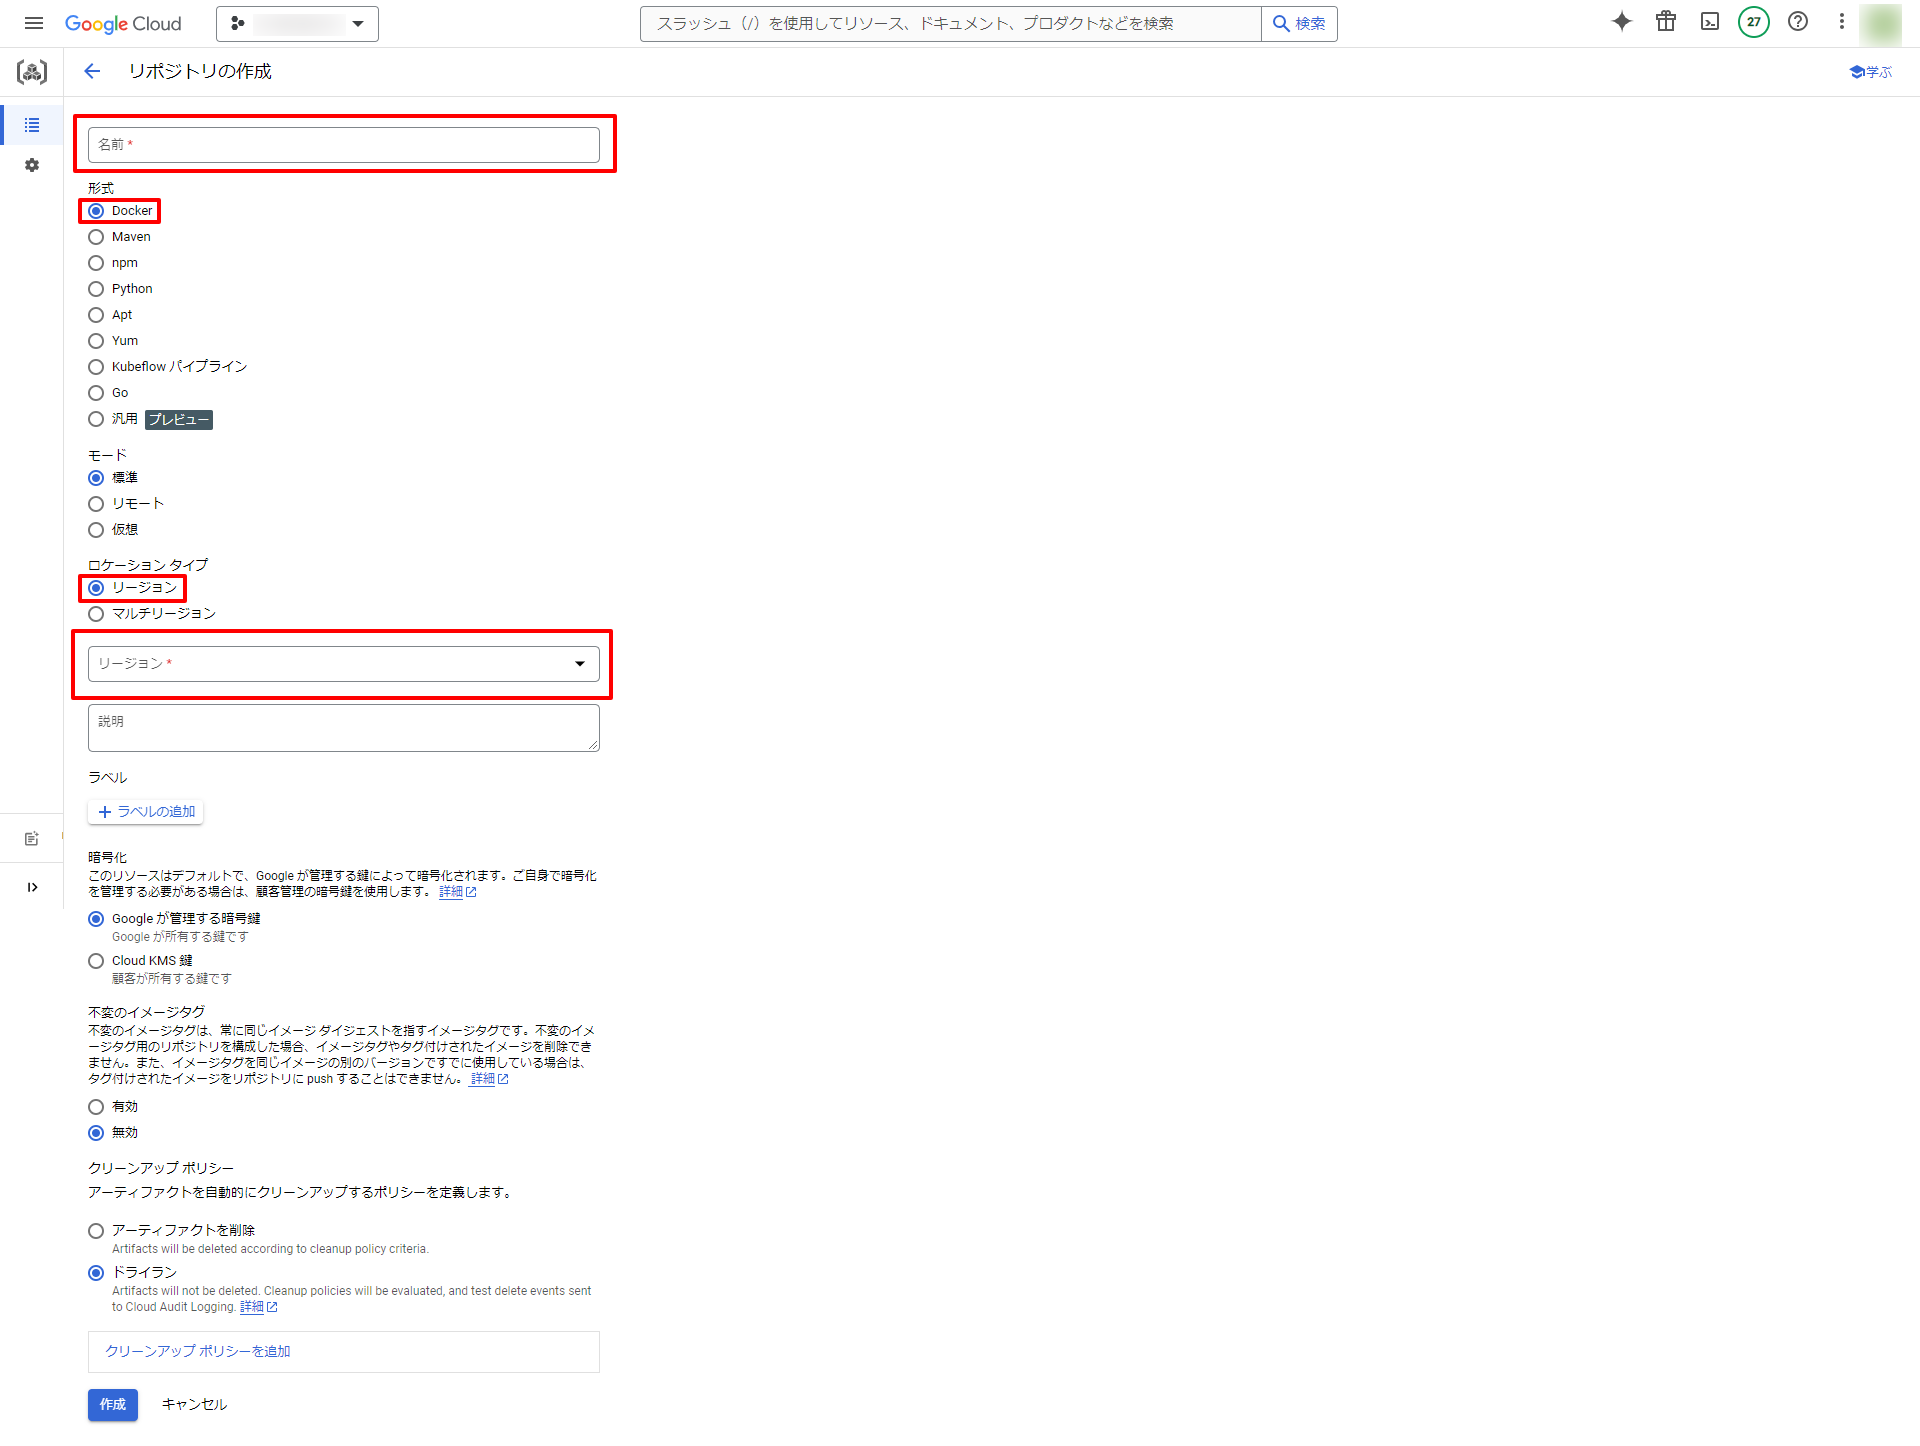Select the repositories list icon in sidebar
The image size is (1920, 1446).
[x=32, y=125]
